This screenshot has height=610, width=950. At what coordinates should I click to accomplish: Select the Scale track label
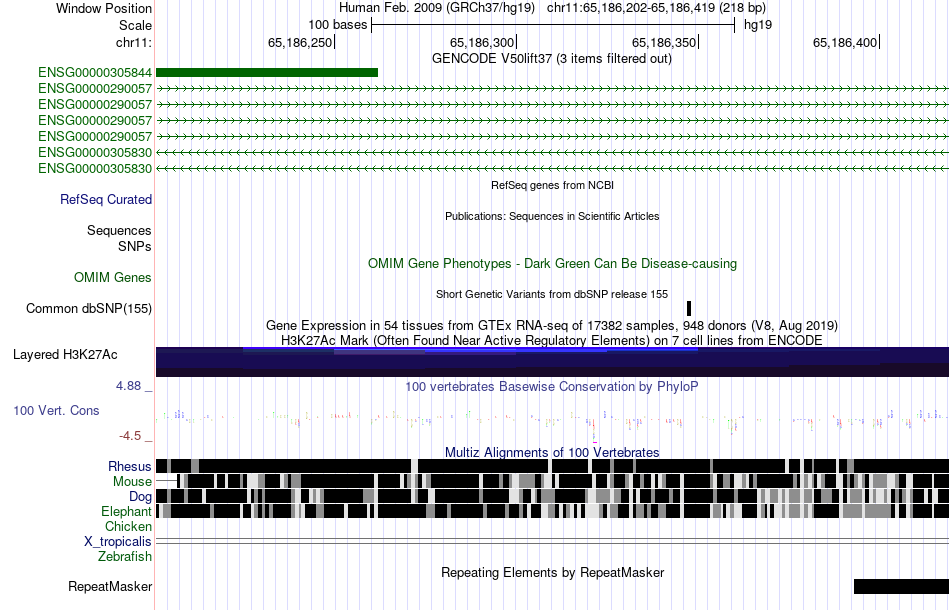pos(135,25)
